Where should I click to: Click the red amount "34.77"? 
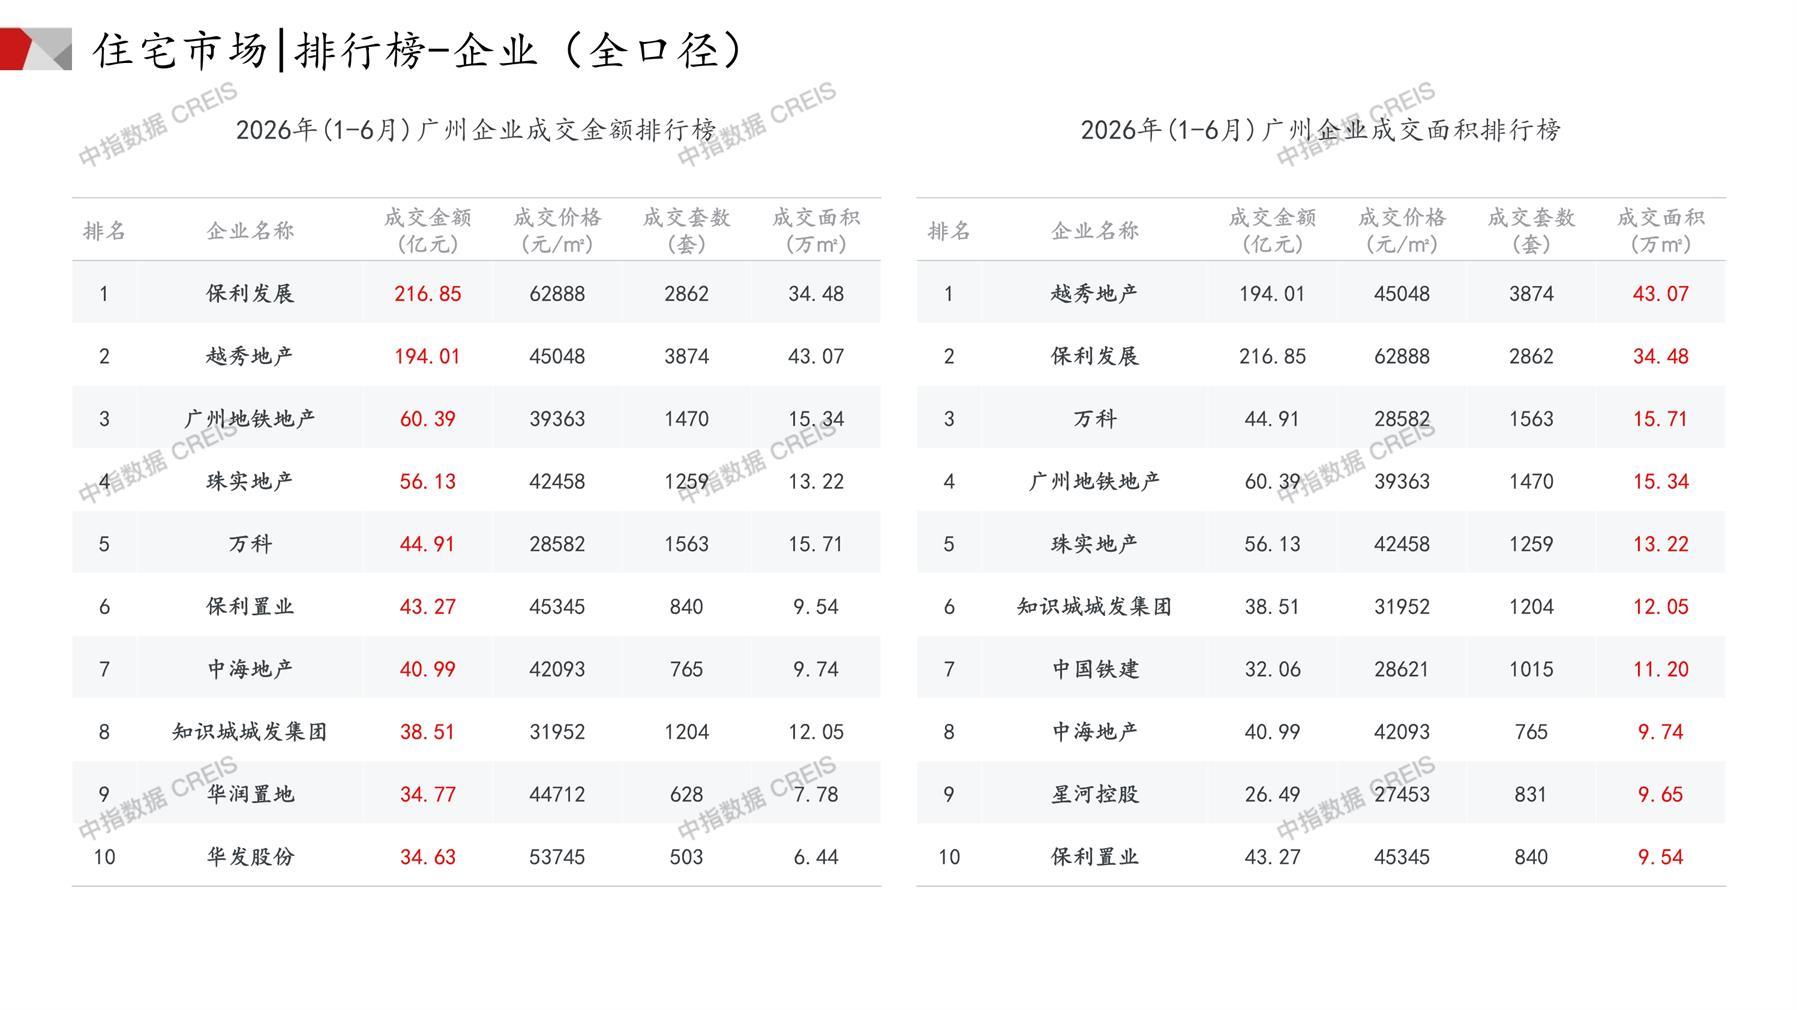(x=427, y=794)
